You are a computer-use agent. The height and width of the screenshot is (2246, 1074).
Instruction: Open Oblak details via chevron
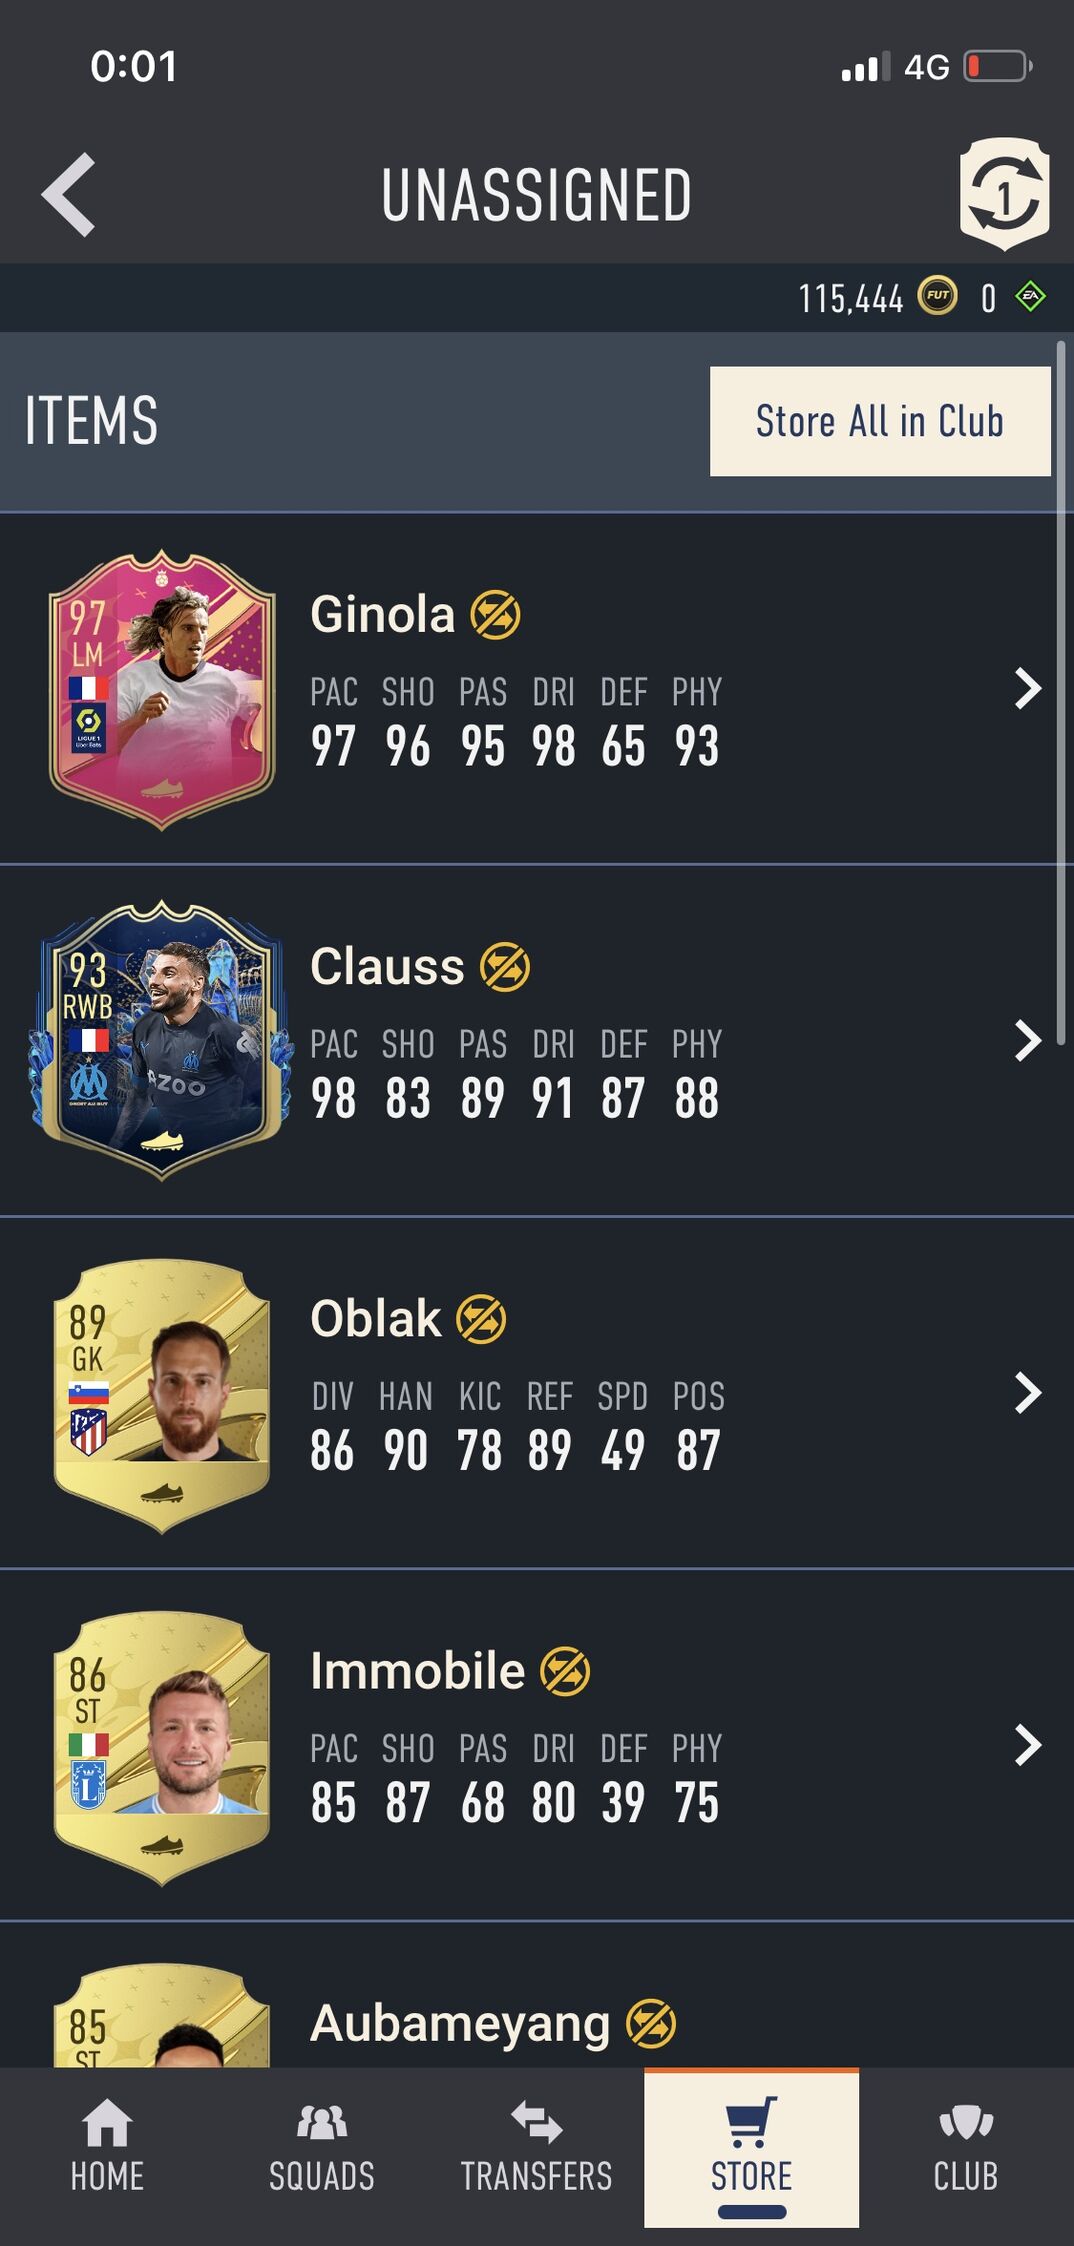[1028, 1393]
